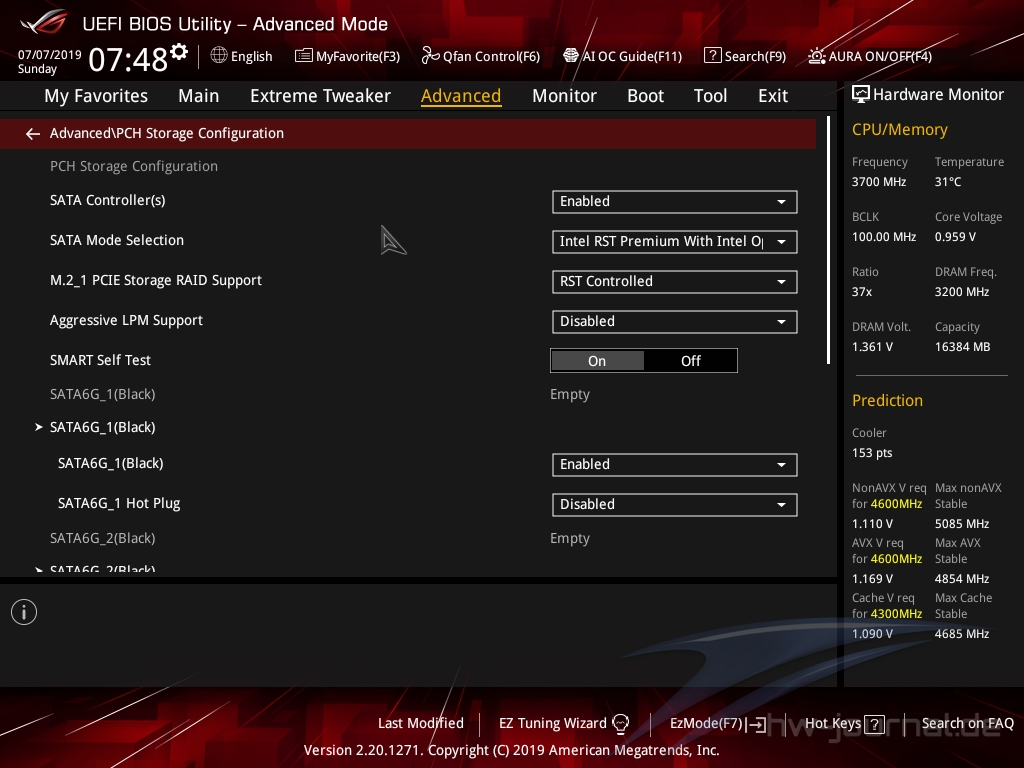
Task: Click the 0.959 V core voltage value
Action: tap(955, 236)
